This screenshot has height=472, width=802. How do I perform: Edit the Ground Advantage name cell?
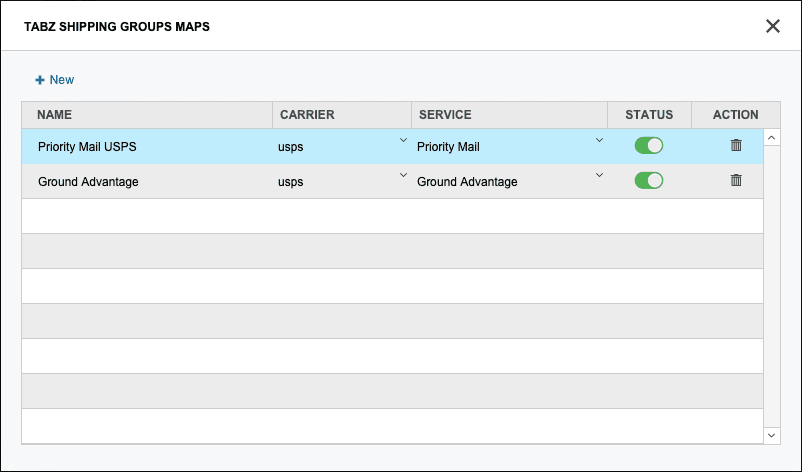(x=88, y=182)
